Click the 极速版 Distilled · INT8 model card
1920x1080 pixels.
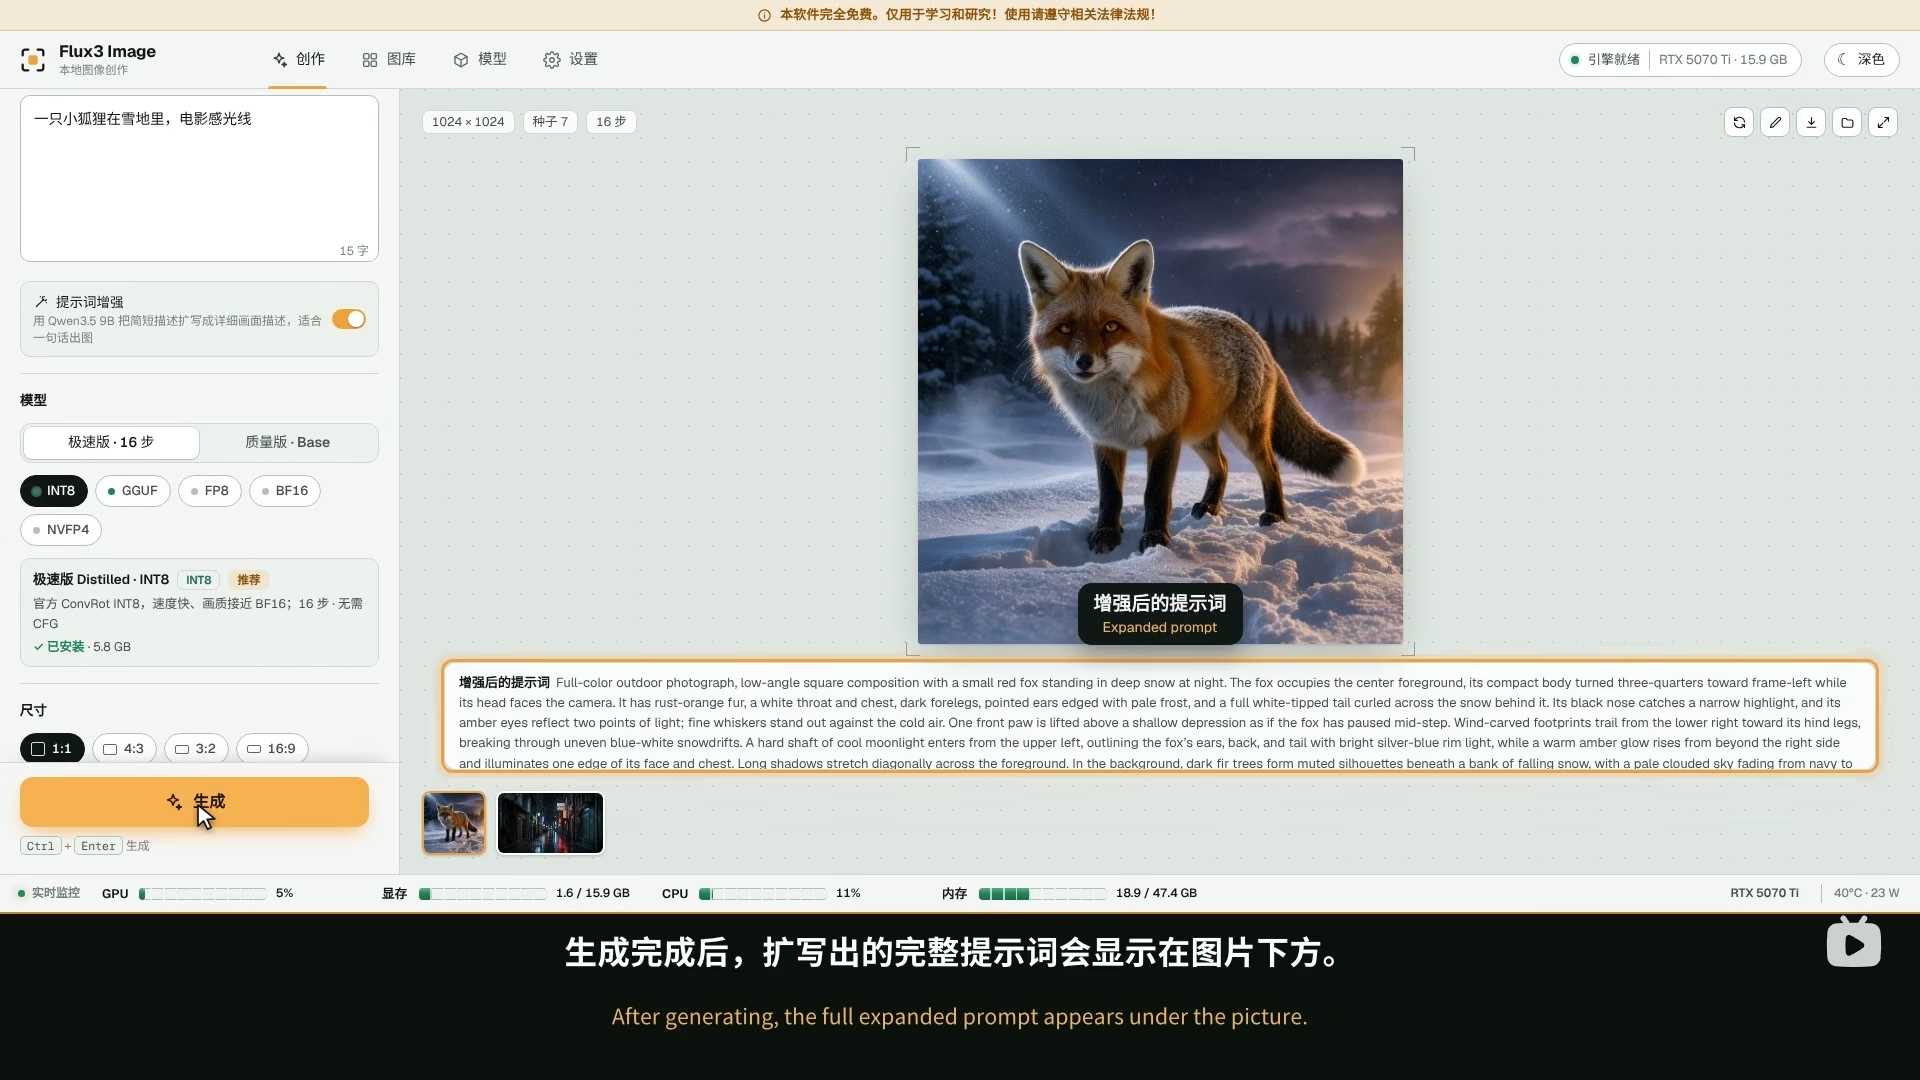(199, 612)
